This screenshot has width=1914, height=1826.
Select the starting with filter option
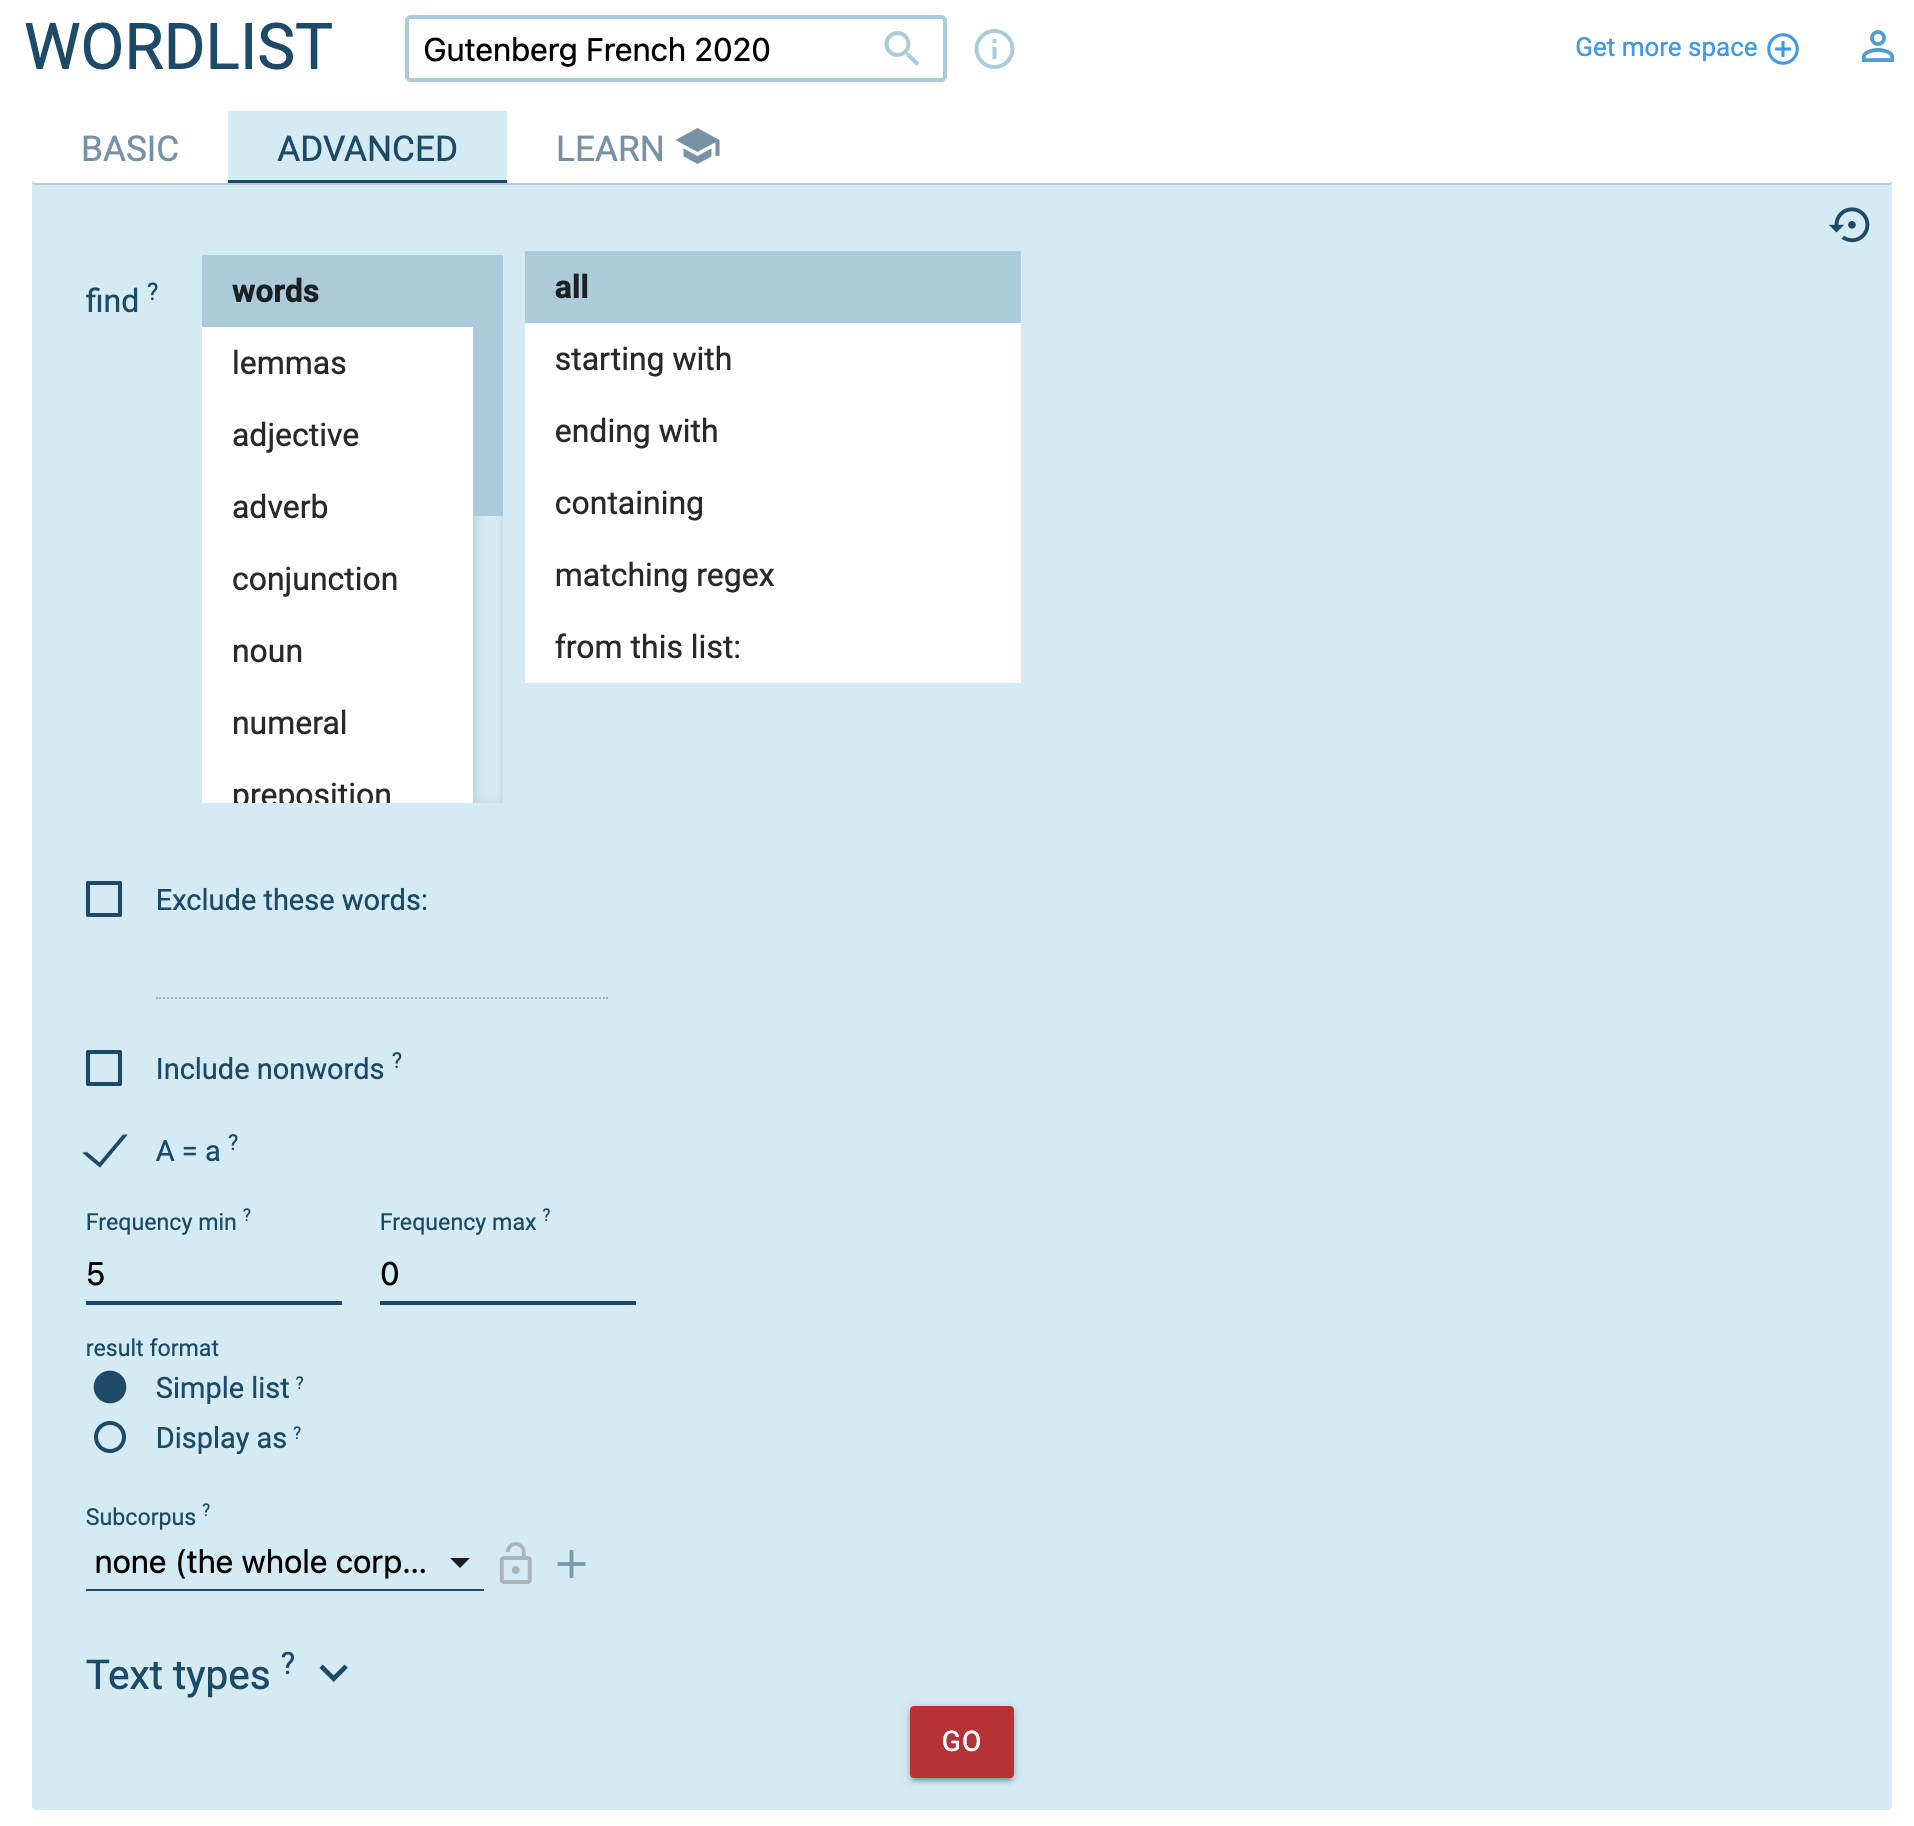[x=772, y=359]
